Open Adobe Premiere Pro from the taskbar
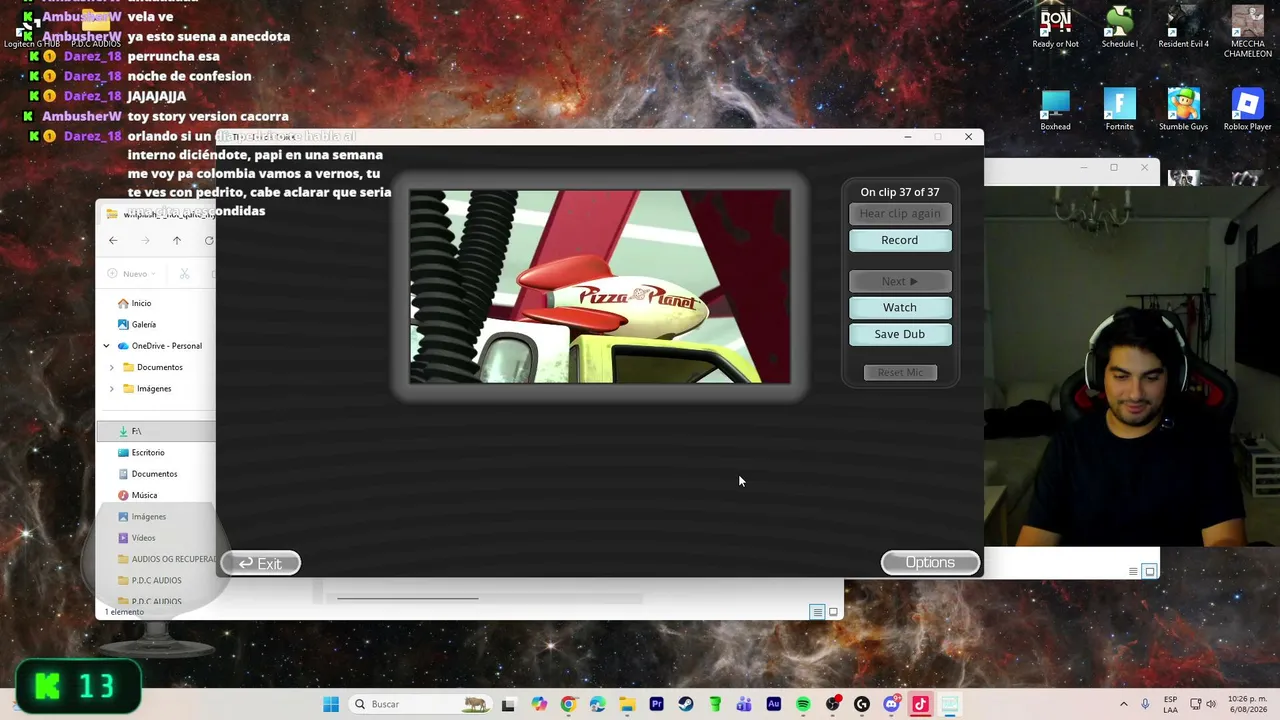Image resolution: width=1280 pixels, height=720 pixels. pyautogui.click(x=656, y=704)
